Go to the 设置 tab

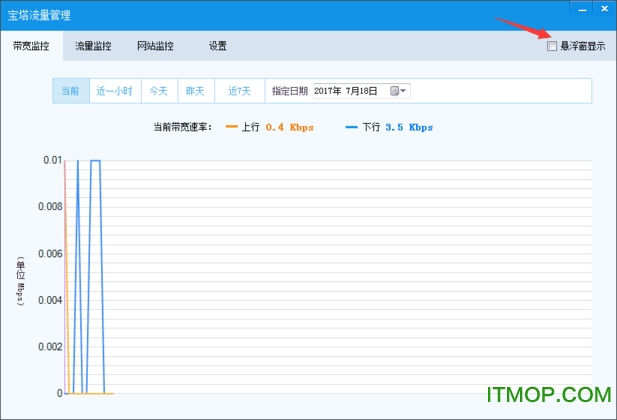point(218,46)
